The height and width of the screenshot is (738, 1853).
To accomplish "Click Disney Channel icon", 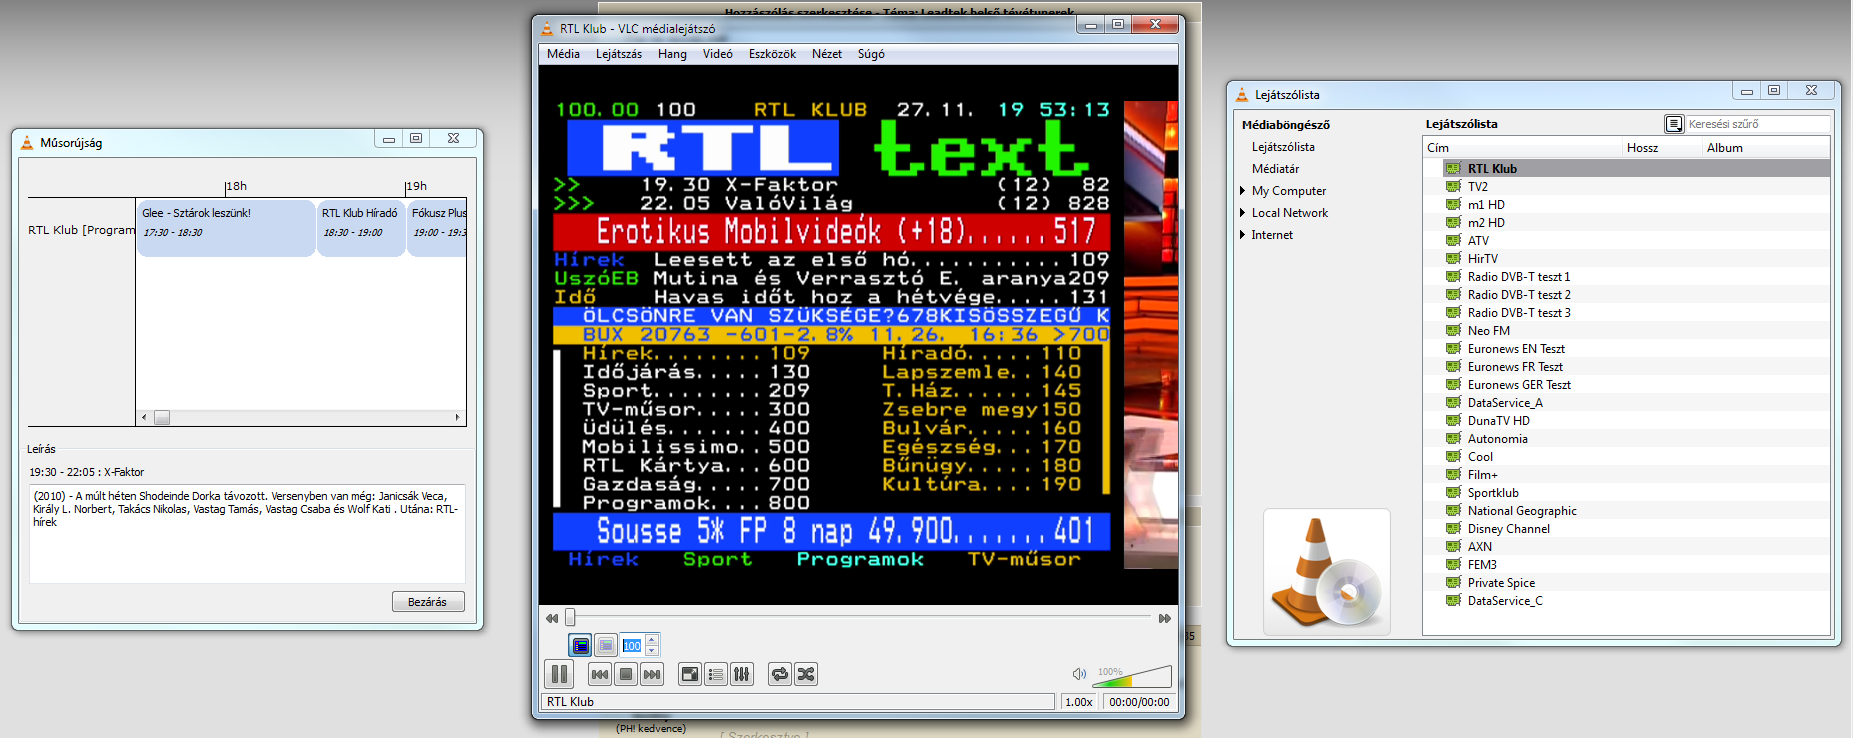I will pos(1454,528).
